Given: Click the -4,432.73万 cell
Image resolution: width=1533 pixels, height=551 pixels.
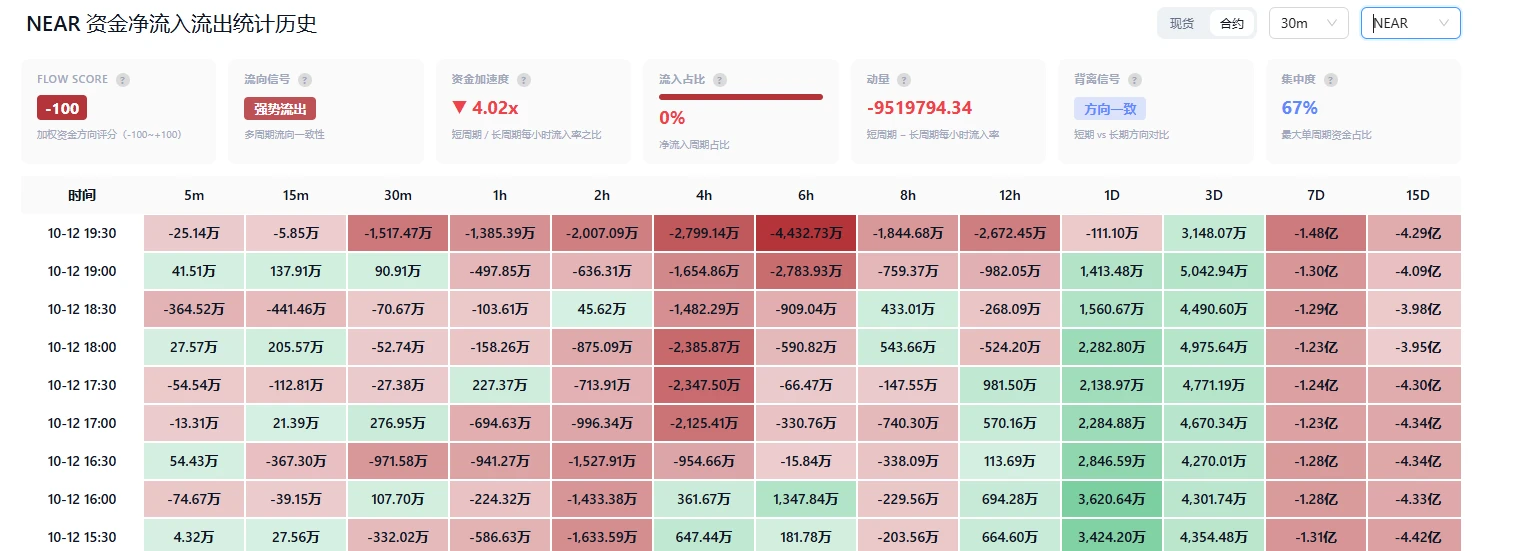Looking at the screenshot, I should [806, 233].
